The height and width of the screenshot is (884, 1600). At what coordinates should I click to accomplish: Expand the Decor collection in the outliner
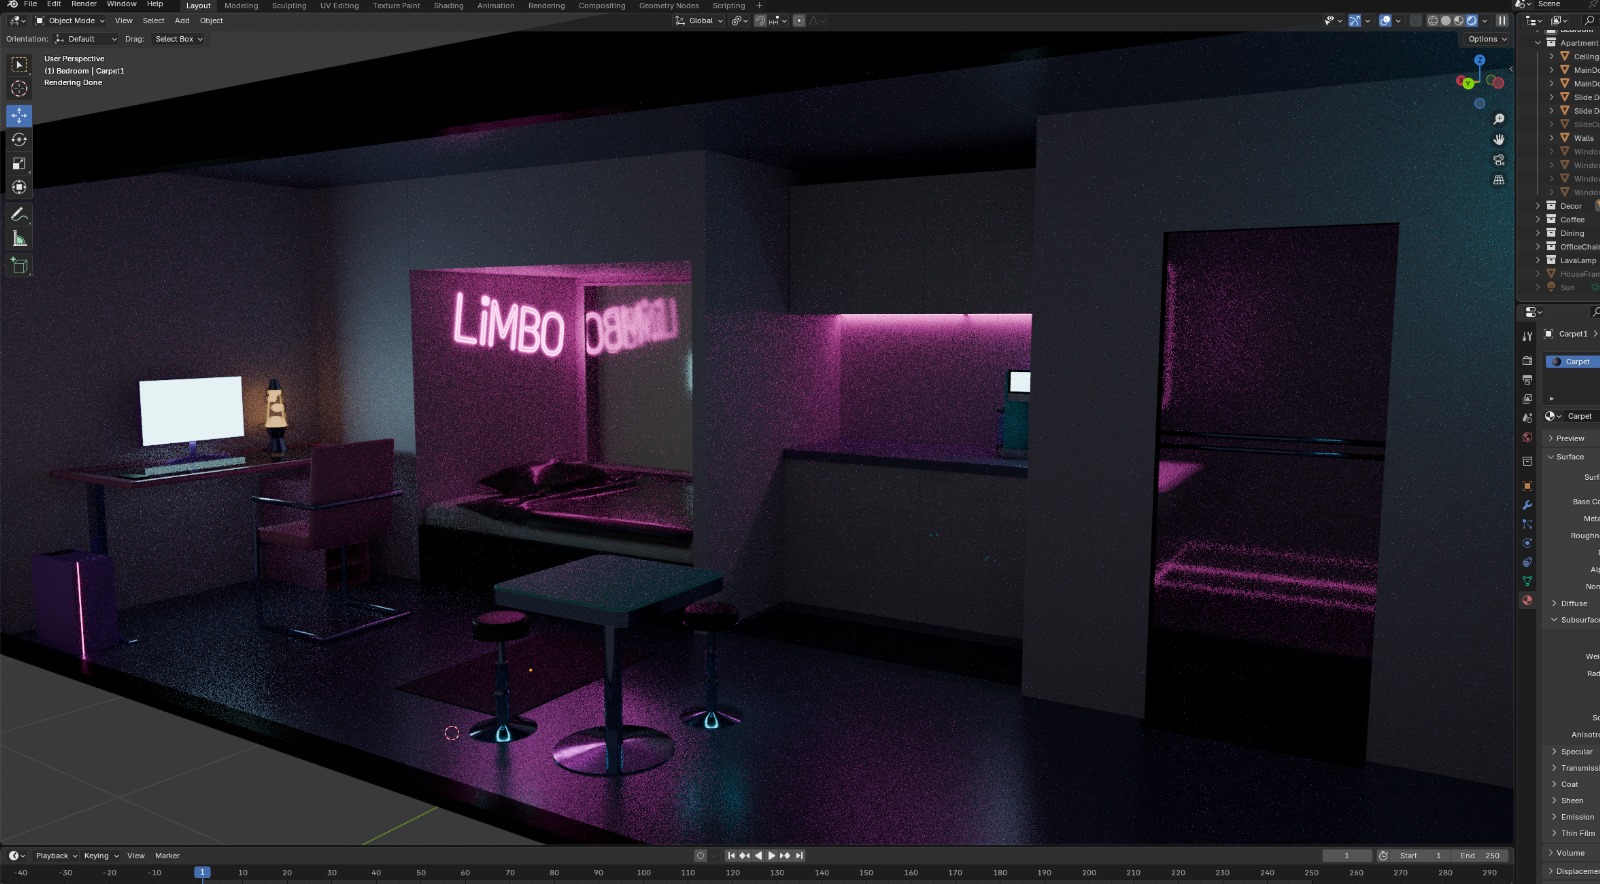(1538, 206)
